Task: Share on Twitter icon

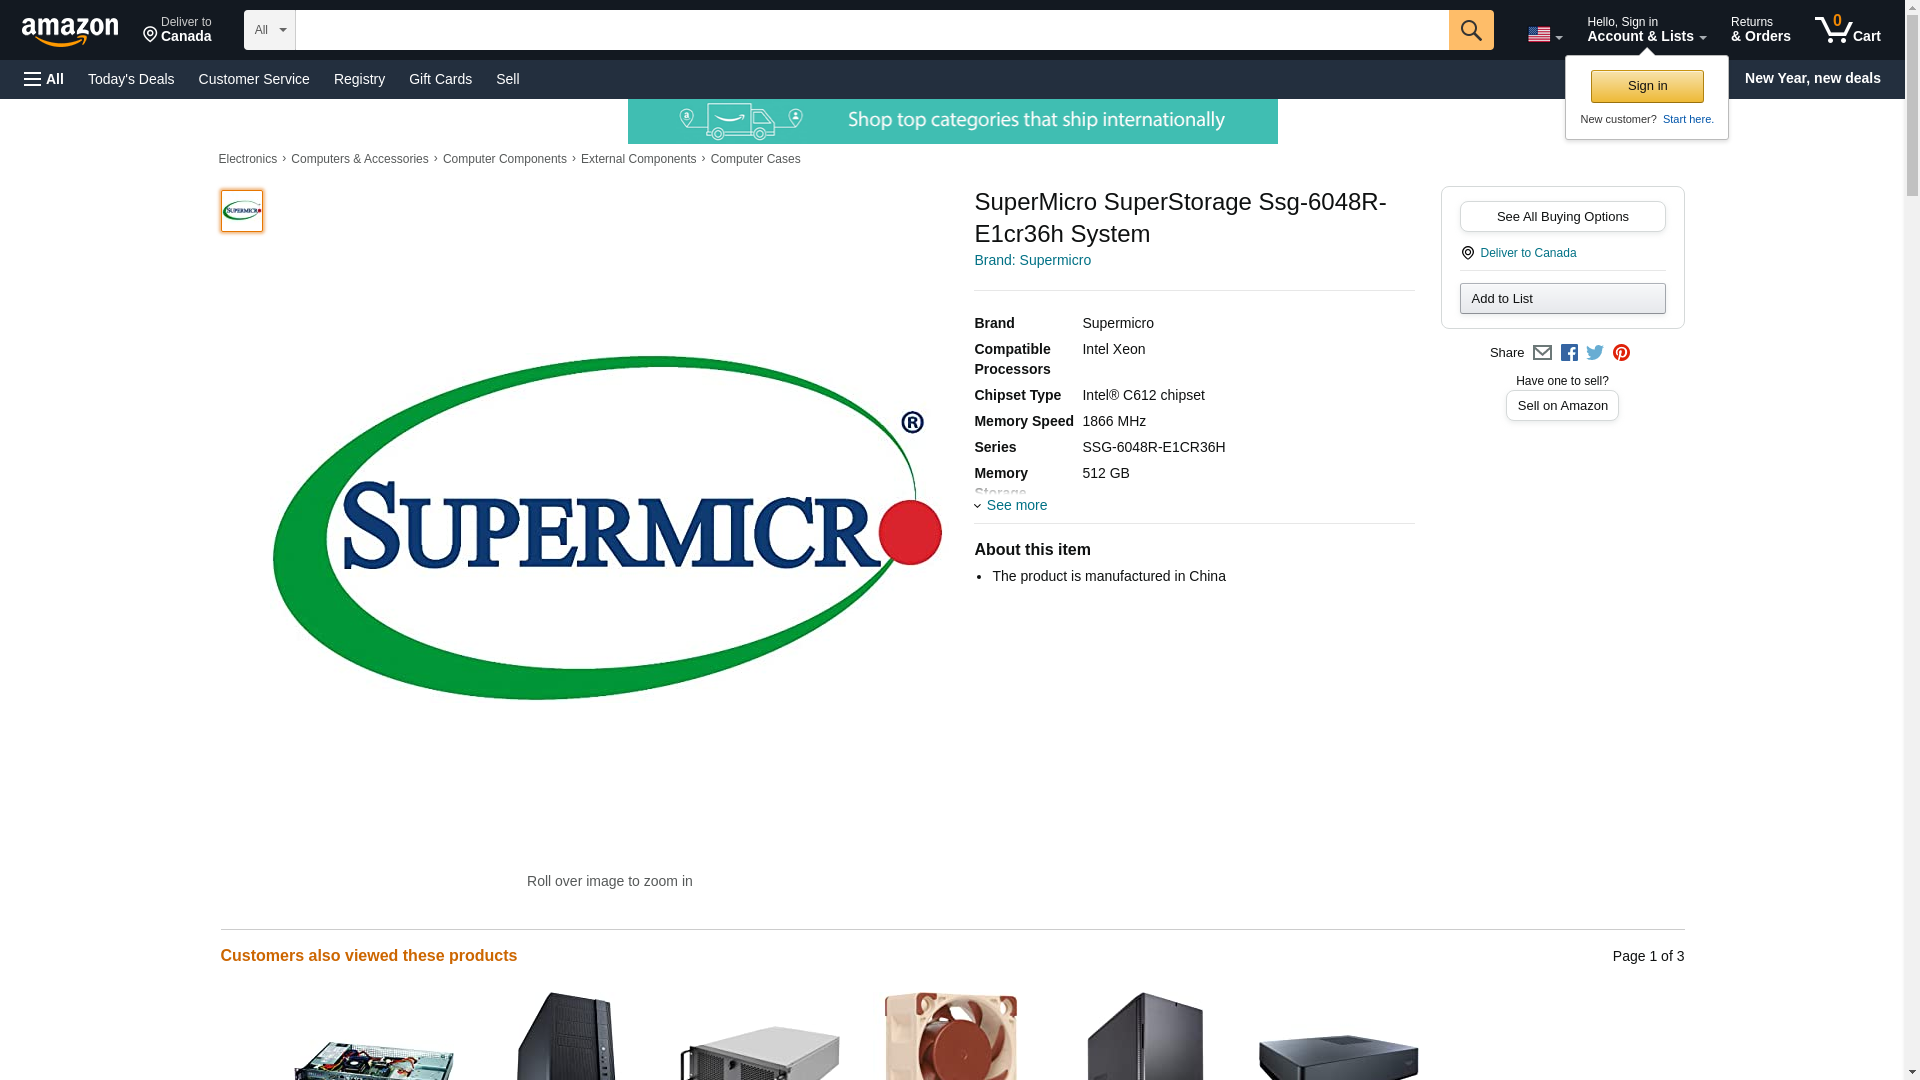Action: 1595,353
